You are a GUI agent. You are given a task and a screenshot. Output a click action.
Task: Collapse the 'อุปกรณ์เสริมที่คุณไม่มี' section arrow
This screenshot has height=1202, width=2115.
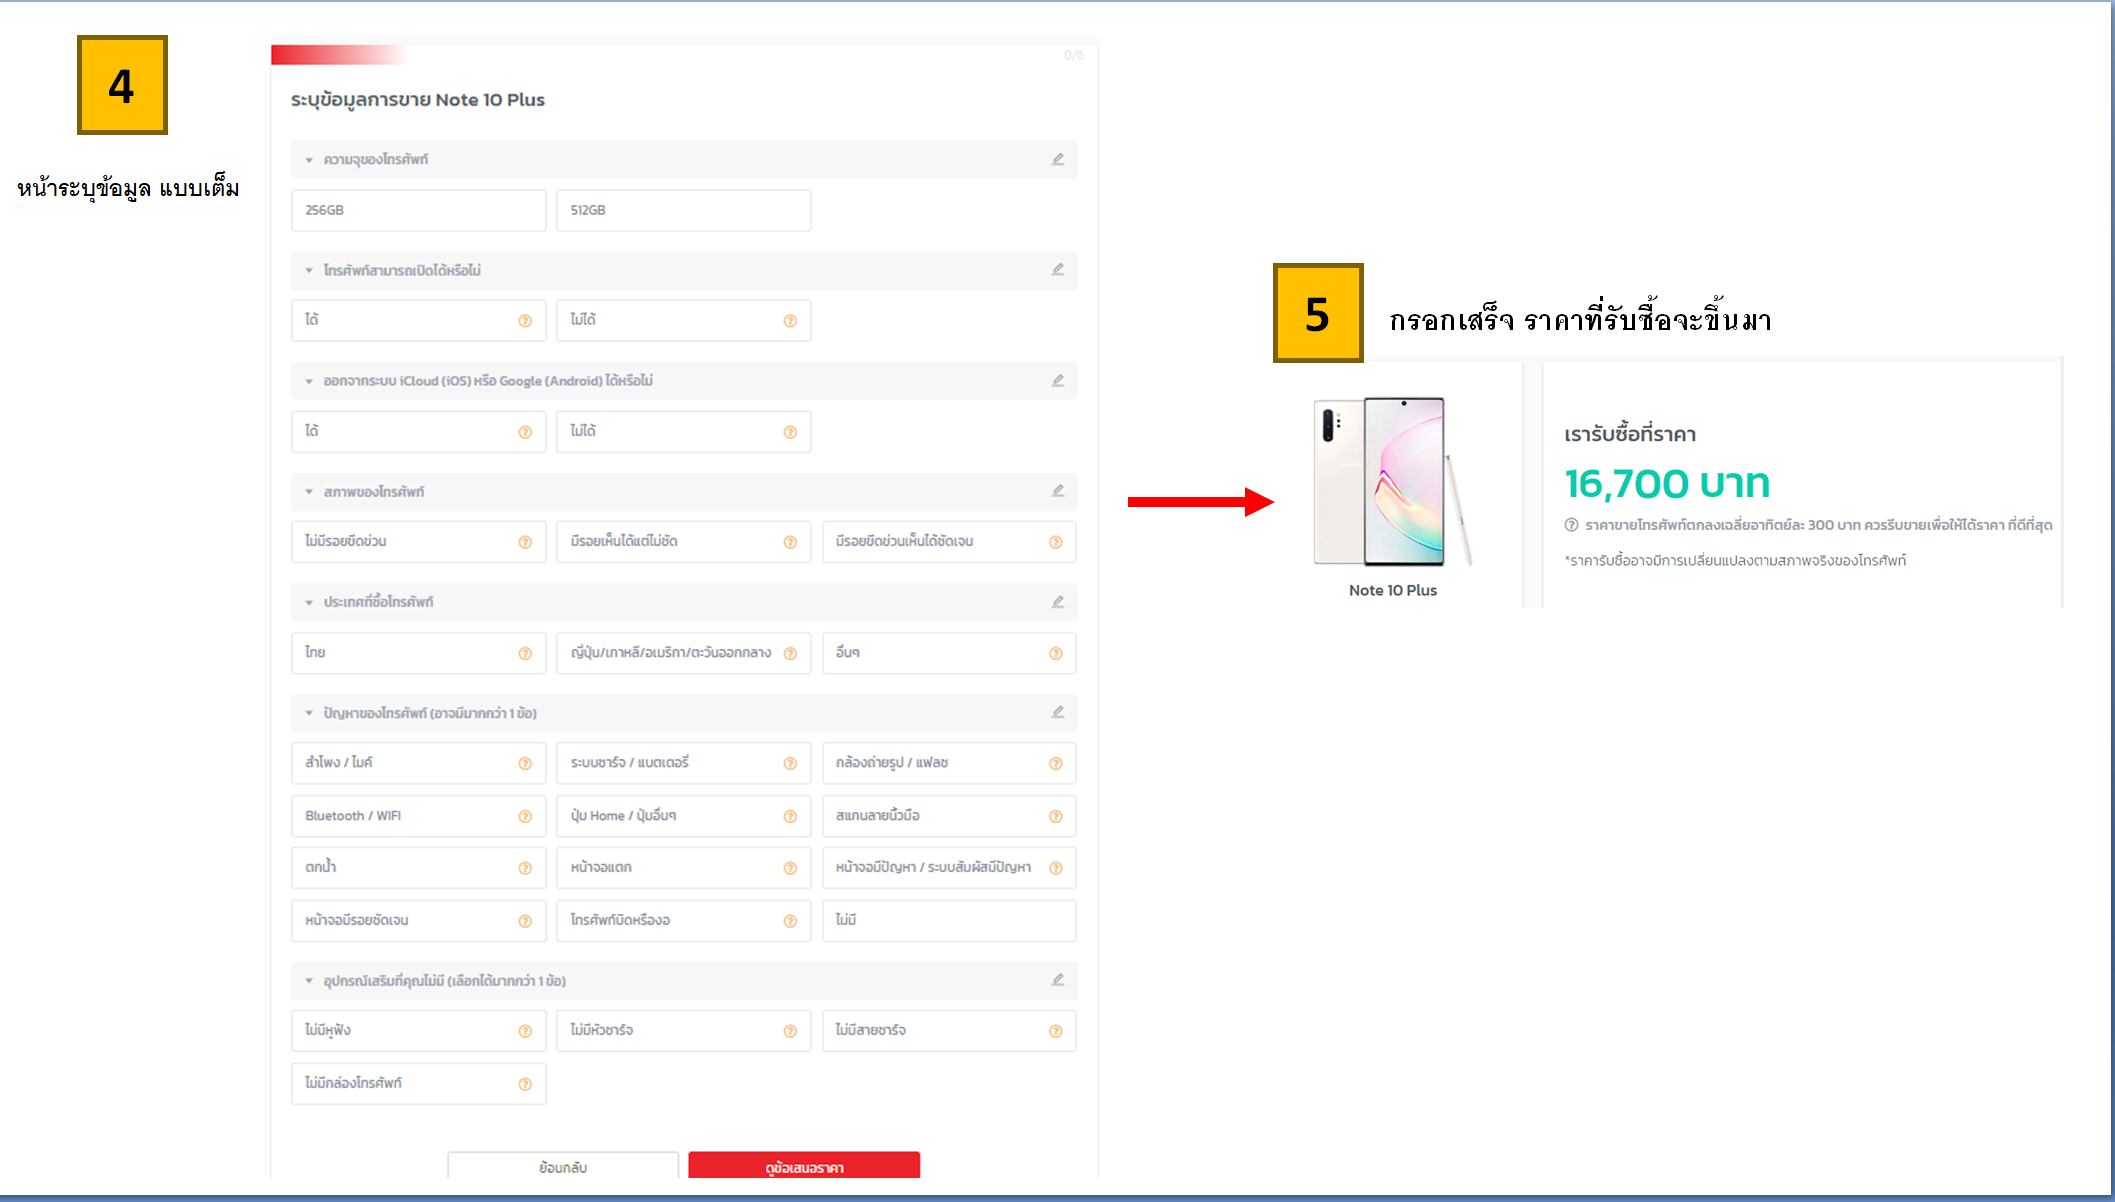point(309,981)
